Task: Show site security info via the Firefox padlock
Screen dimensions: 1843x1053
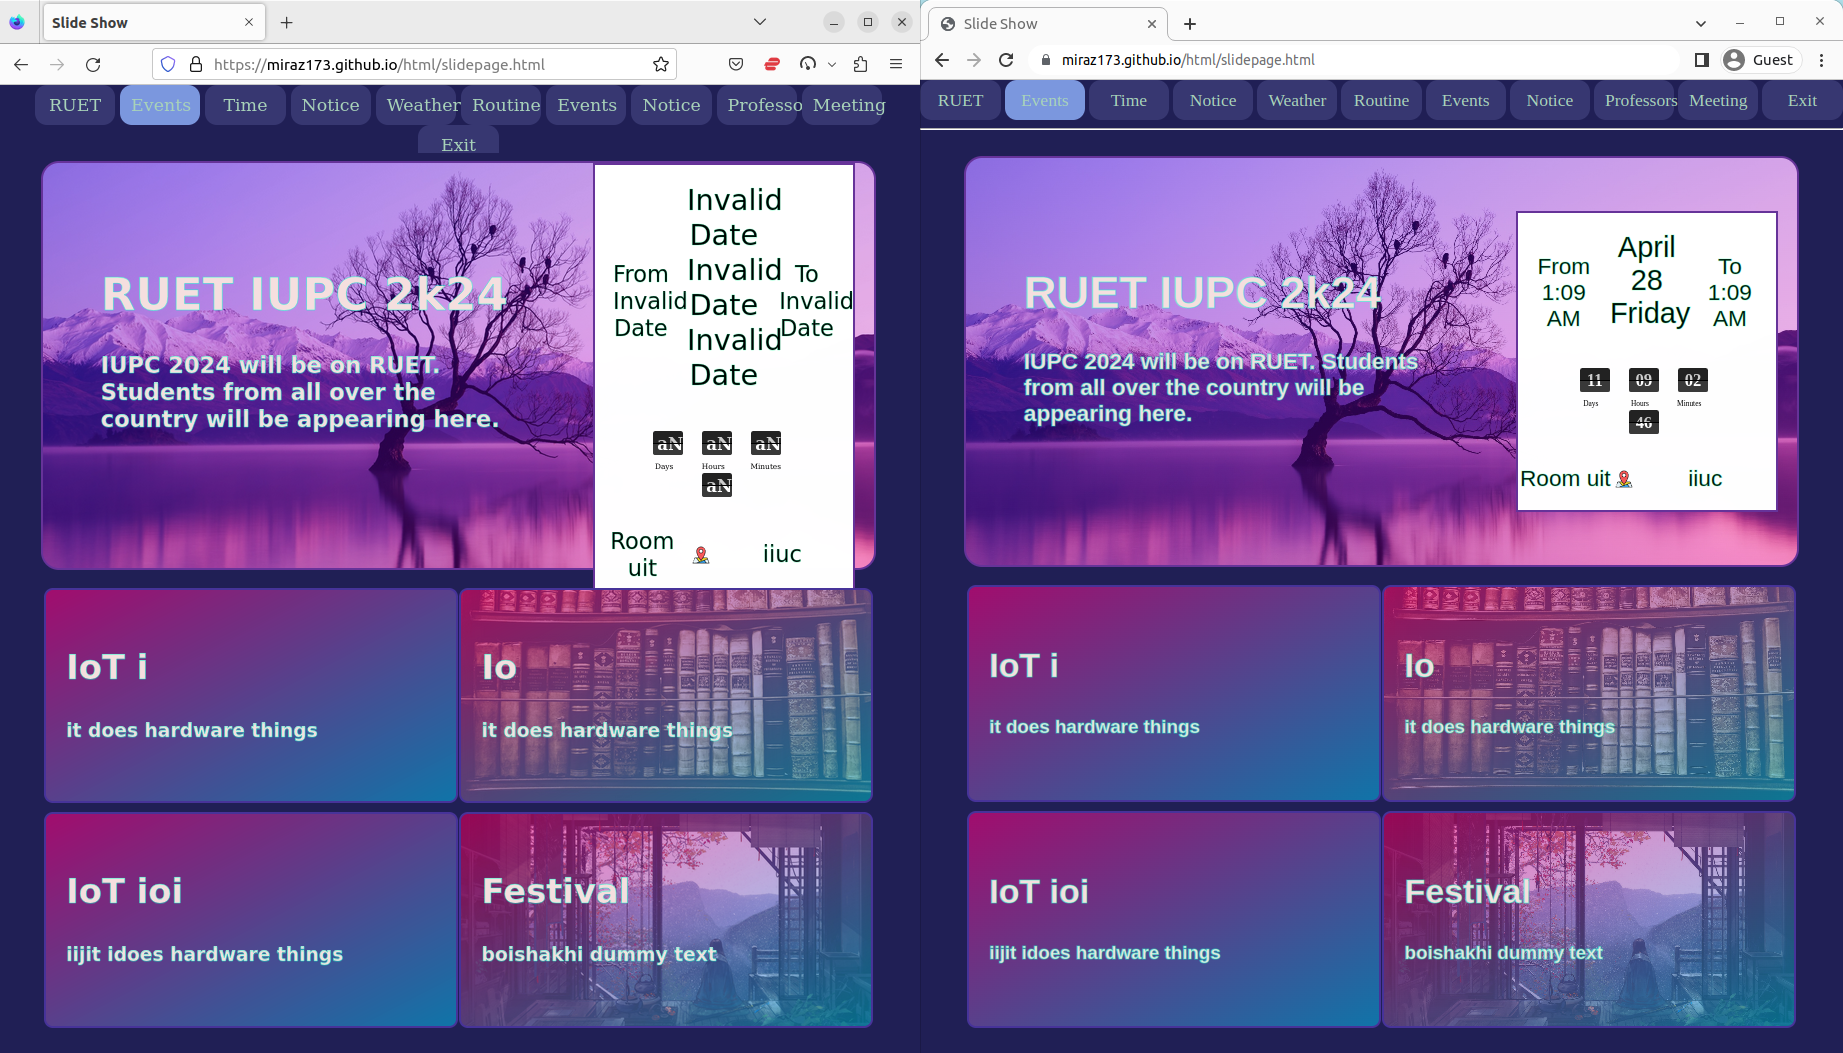Action: coord(196,64)
